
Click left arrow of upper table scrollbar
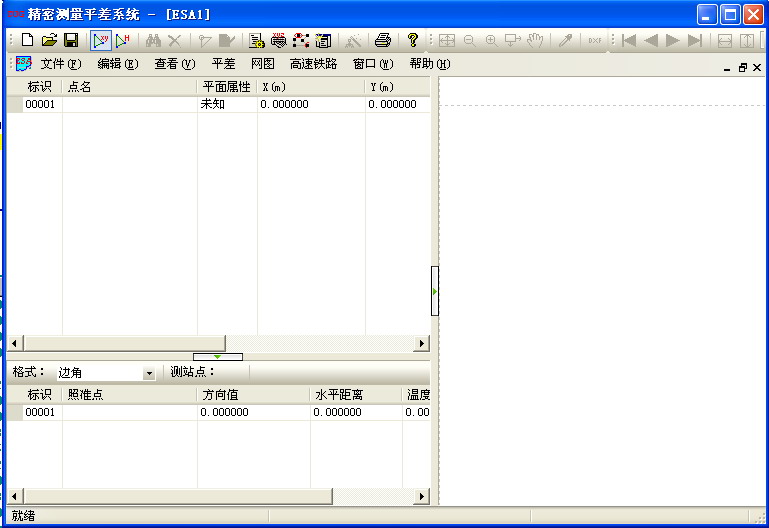click(x=14, y=343)
